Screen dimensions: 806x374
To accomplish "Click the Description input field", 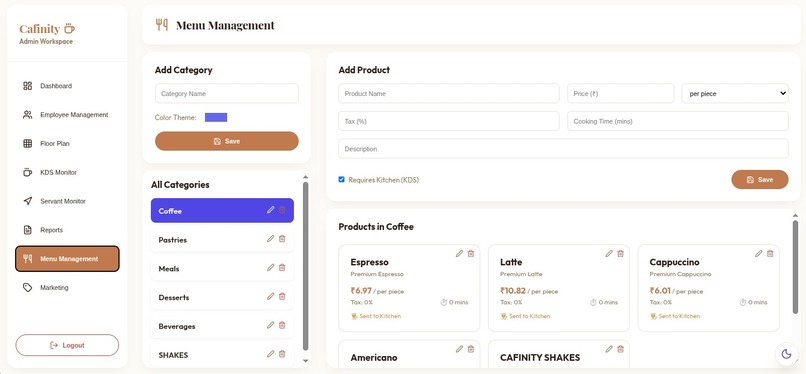I will point(563,148).
